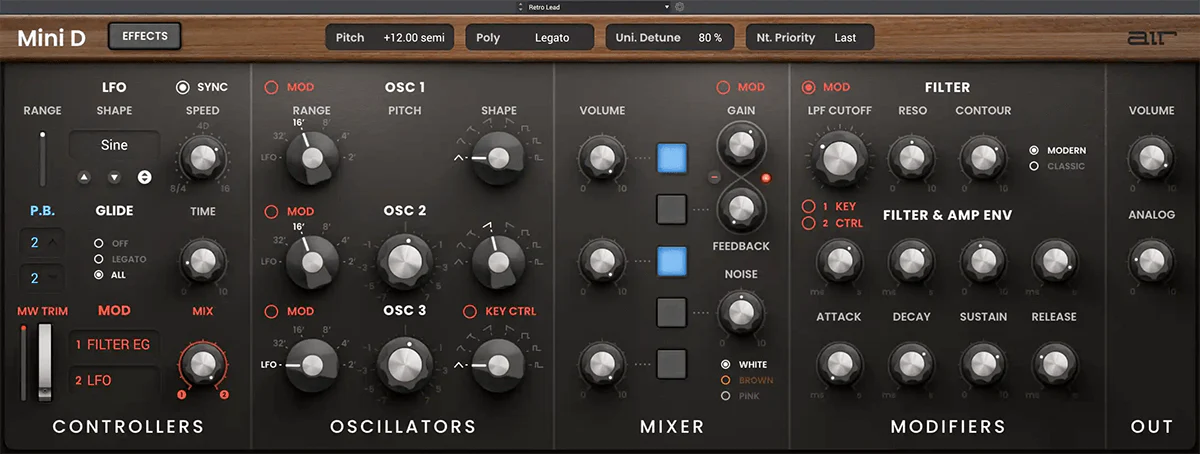Viewport: 1200px width, 454px height.
Task: Toggle LFO Sync
Action: click(x=183, y=87)
